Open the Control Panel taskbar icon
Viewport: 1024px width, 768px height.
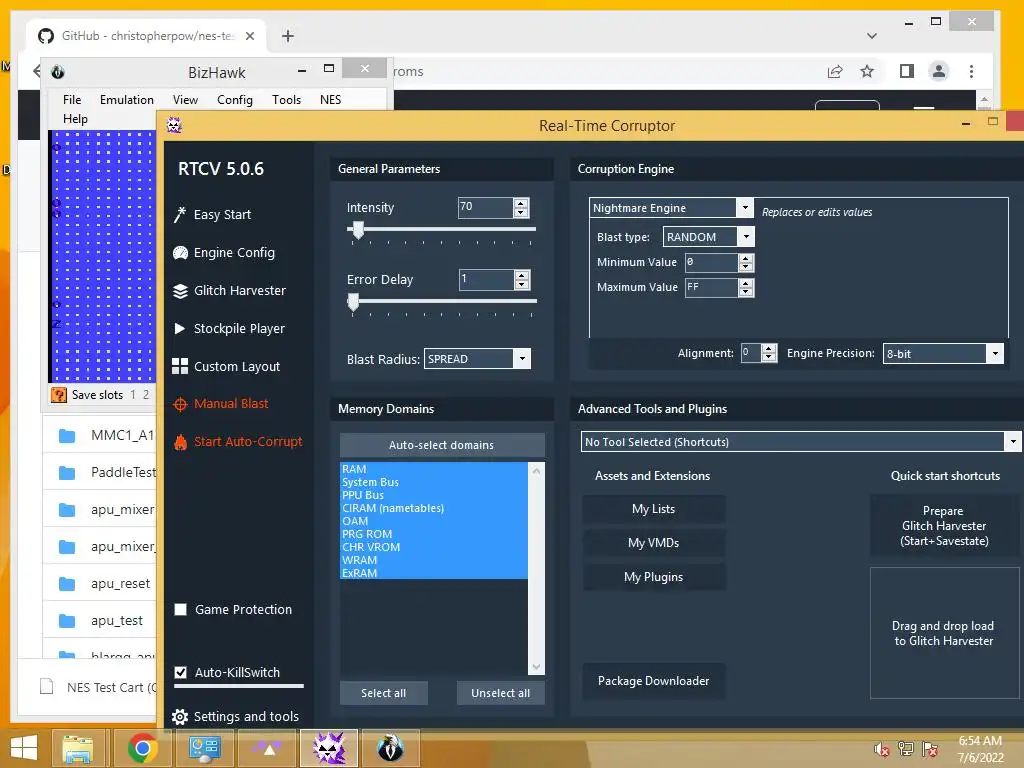(204, 748)
